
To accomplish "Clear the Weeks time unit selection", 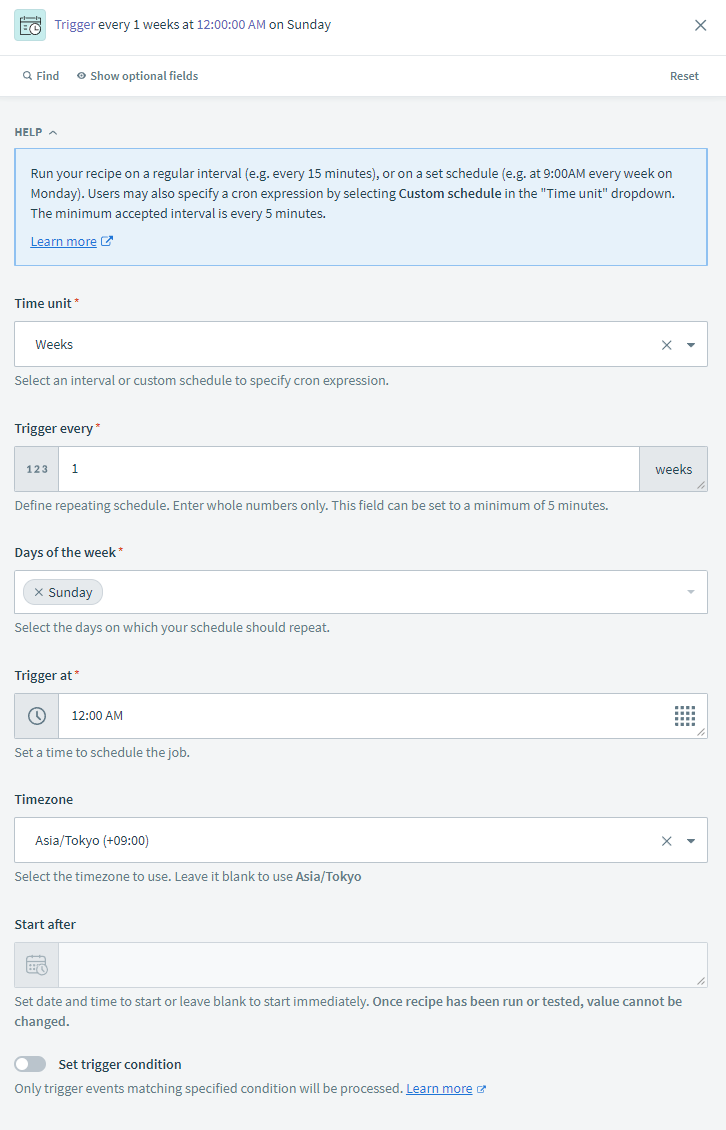I will point(667,345).
